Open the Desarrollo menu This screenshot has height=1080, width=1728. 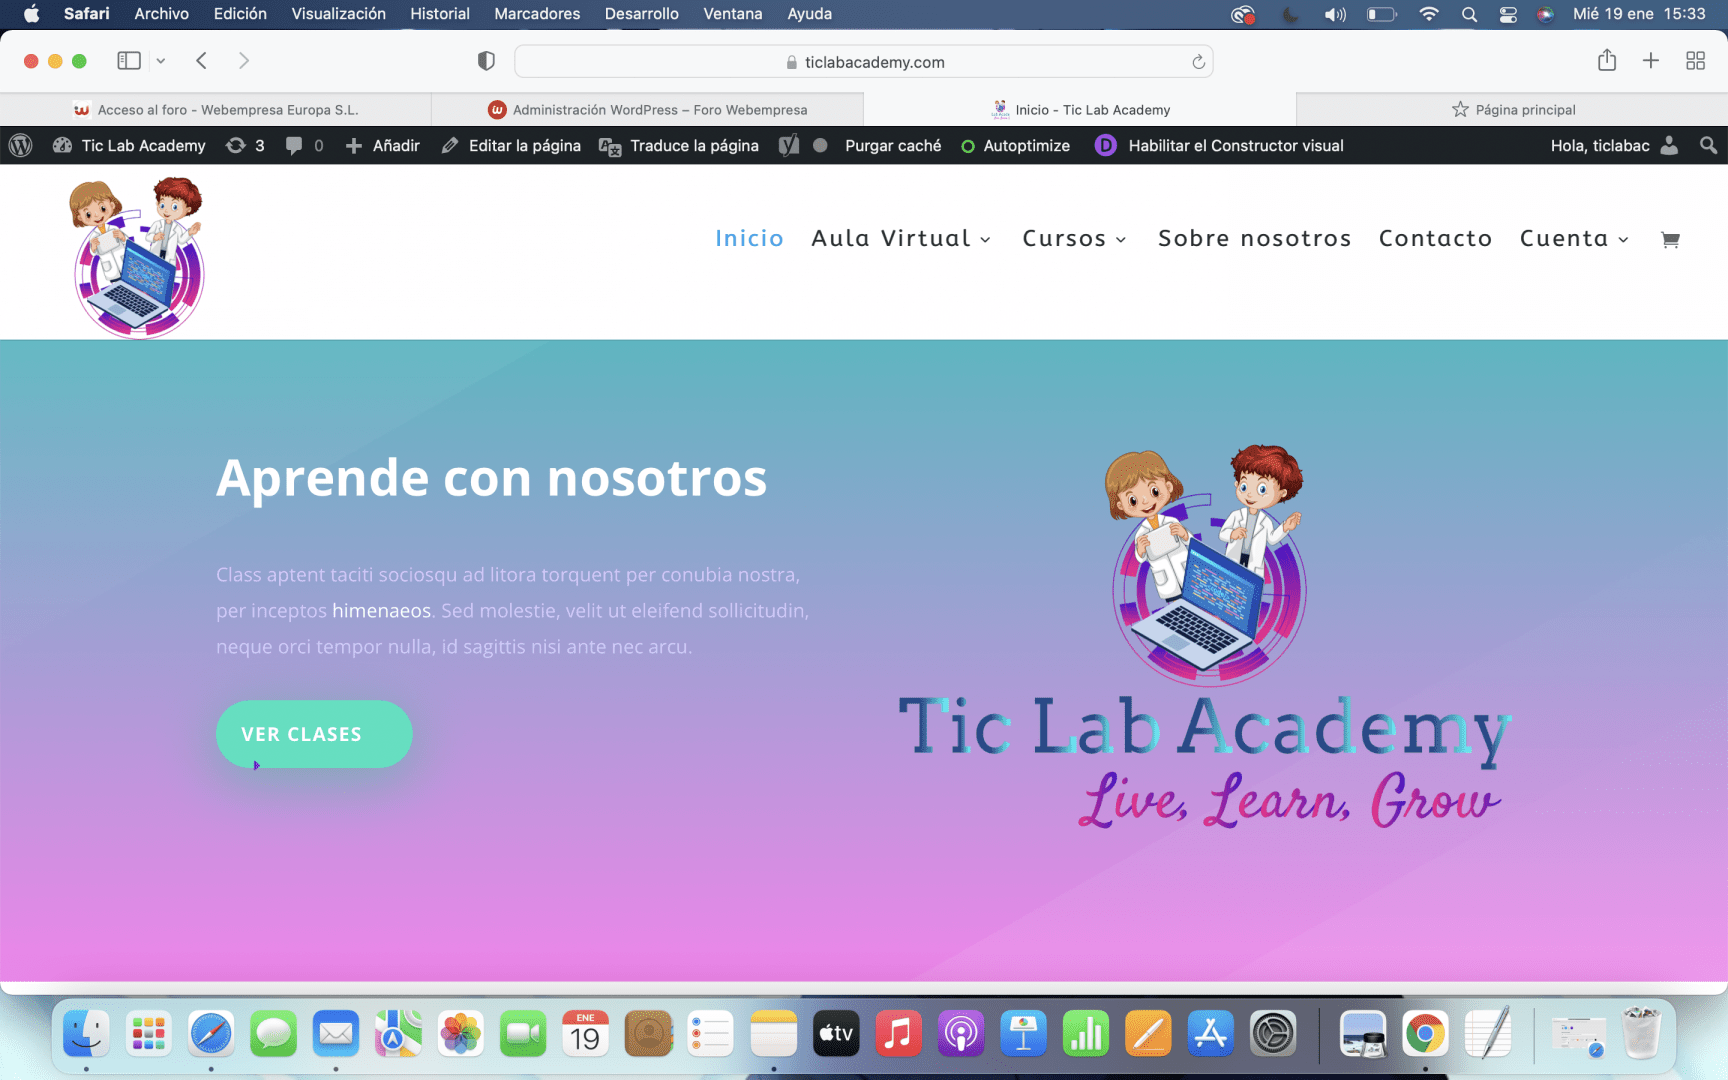641,14
